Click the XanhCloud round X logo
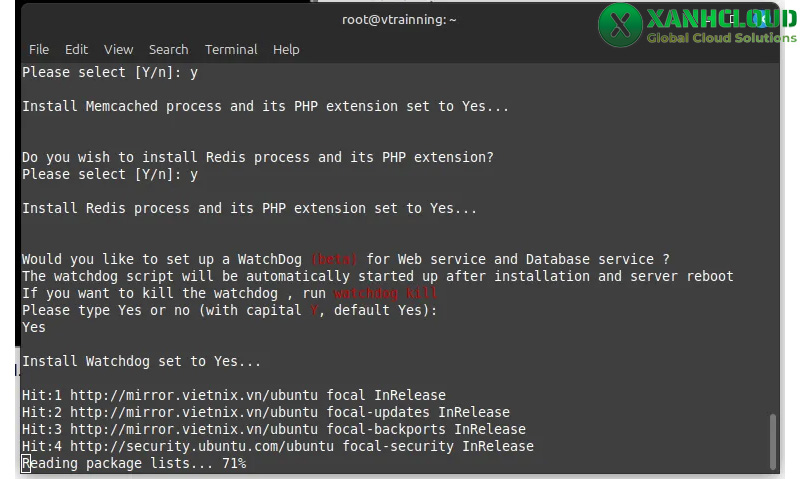The height and width of the screenshot is (479, 800). coord(620,25)
